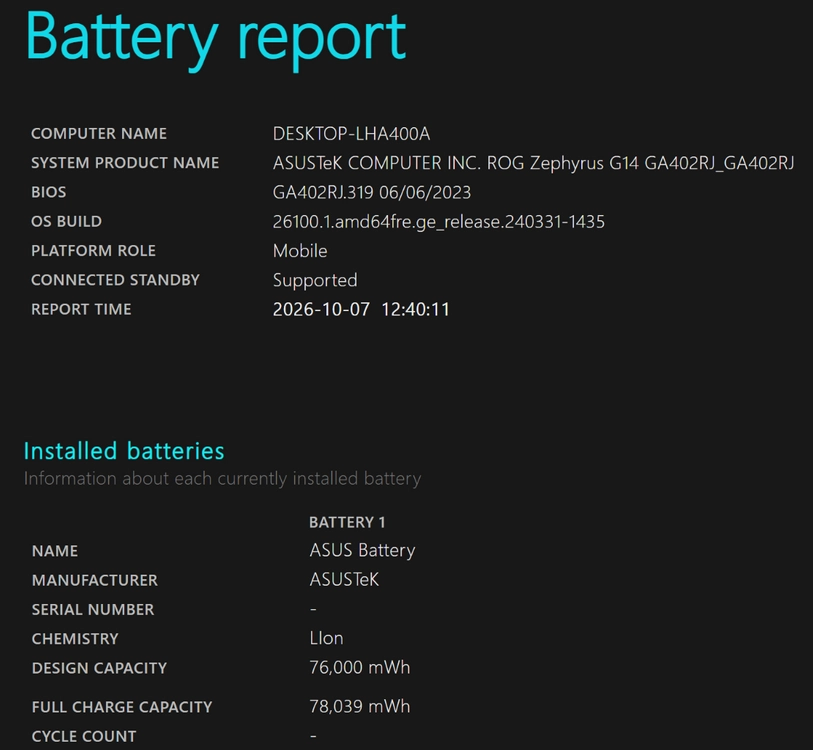
Task: Click the ASUSTeK manufacturer value
Action: 344,580
